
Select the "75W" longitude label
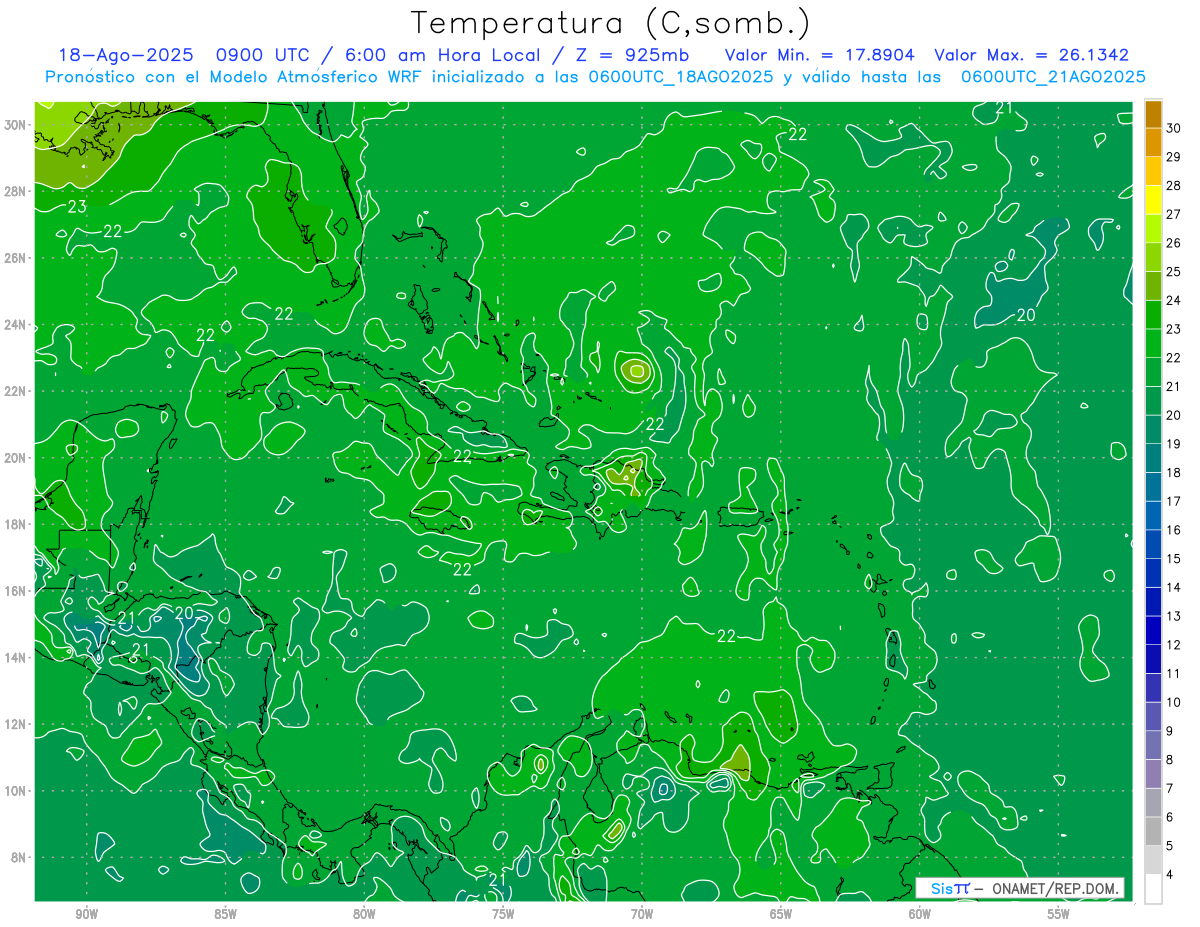coord(503,914)
